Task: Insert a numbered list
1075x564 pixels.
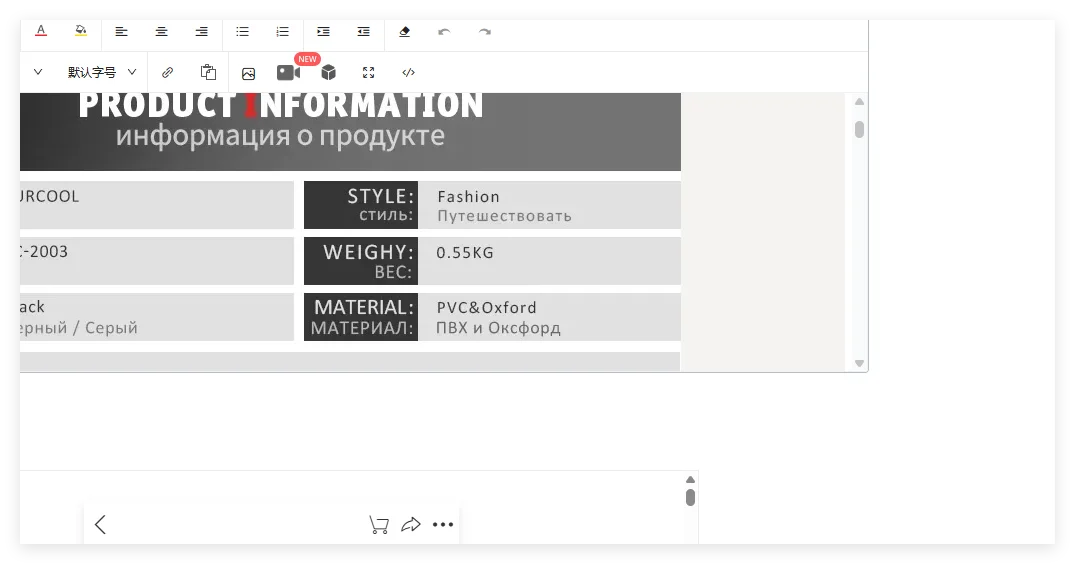Action: pyautogui.click(x=282, y=32)
